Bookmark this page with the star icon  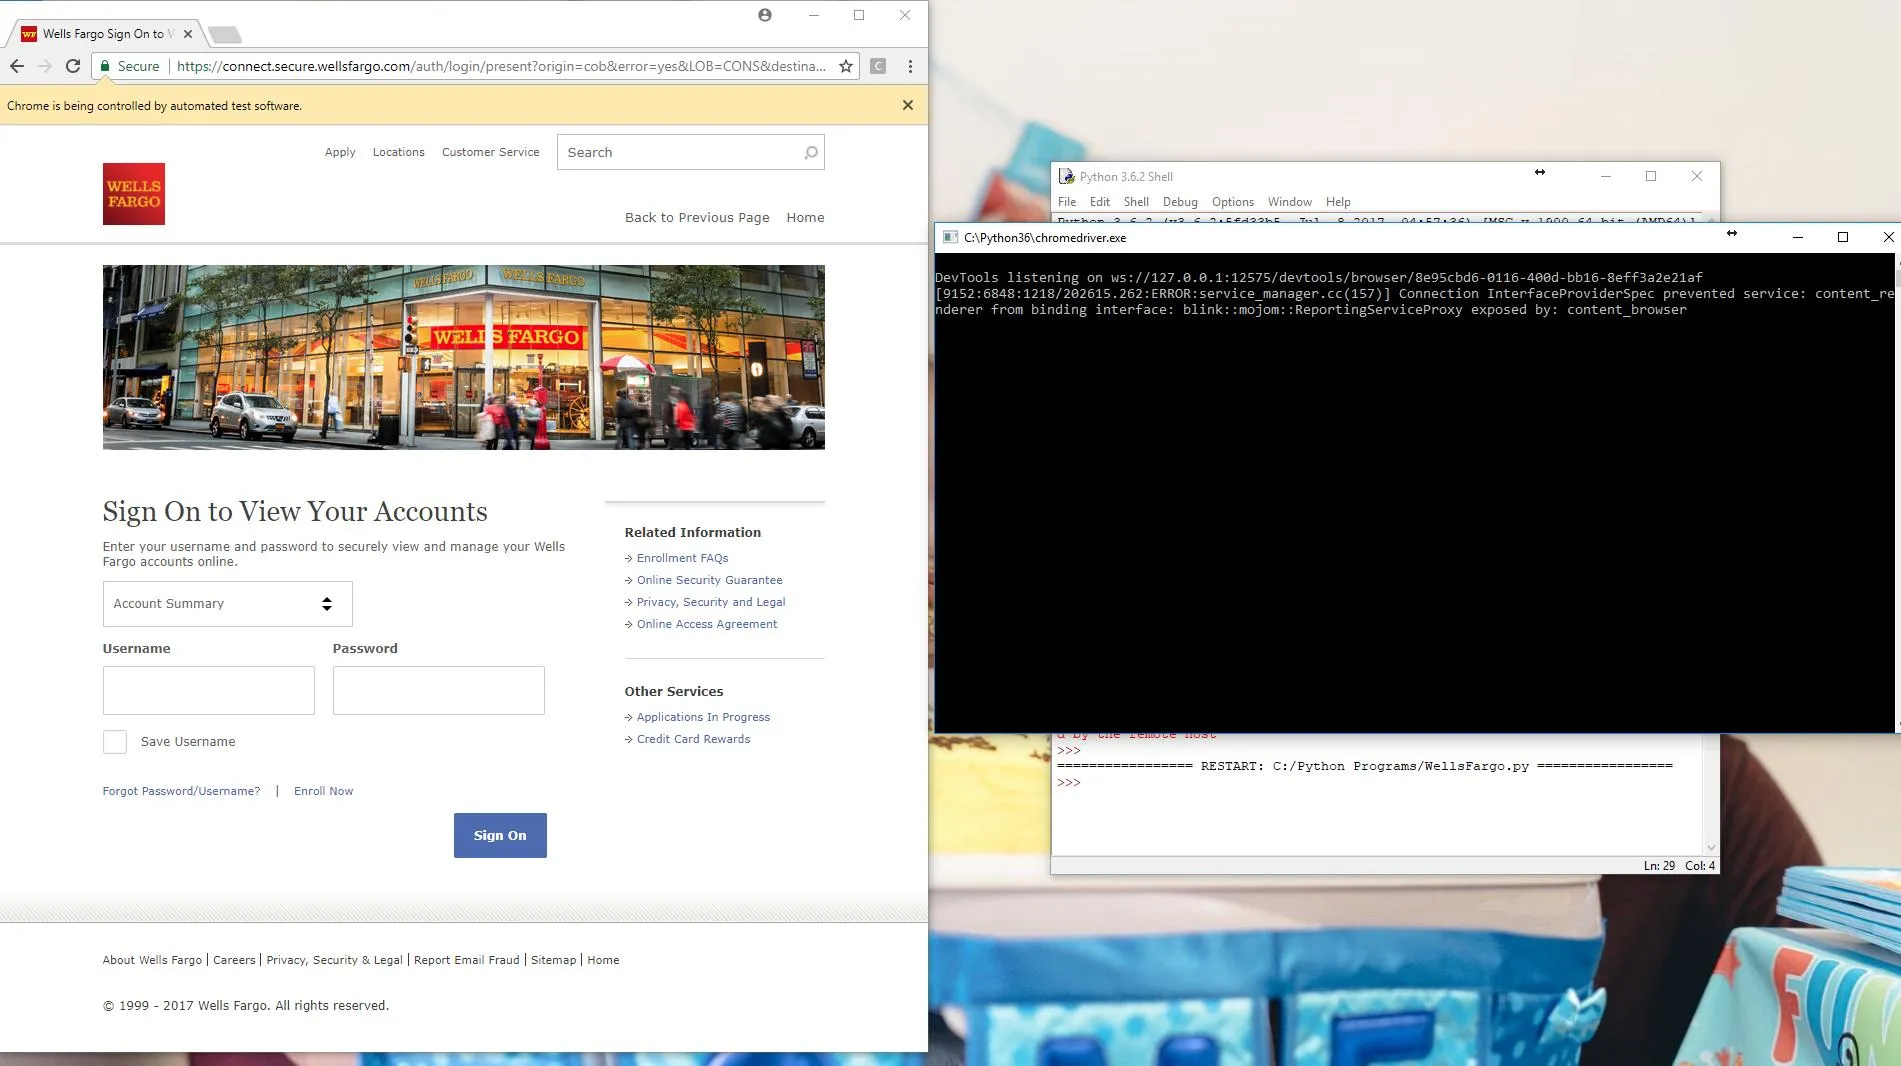(846, 66)
